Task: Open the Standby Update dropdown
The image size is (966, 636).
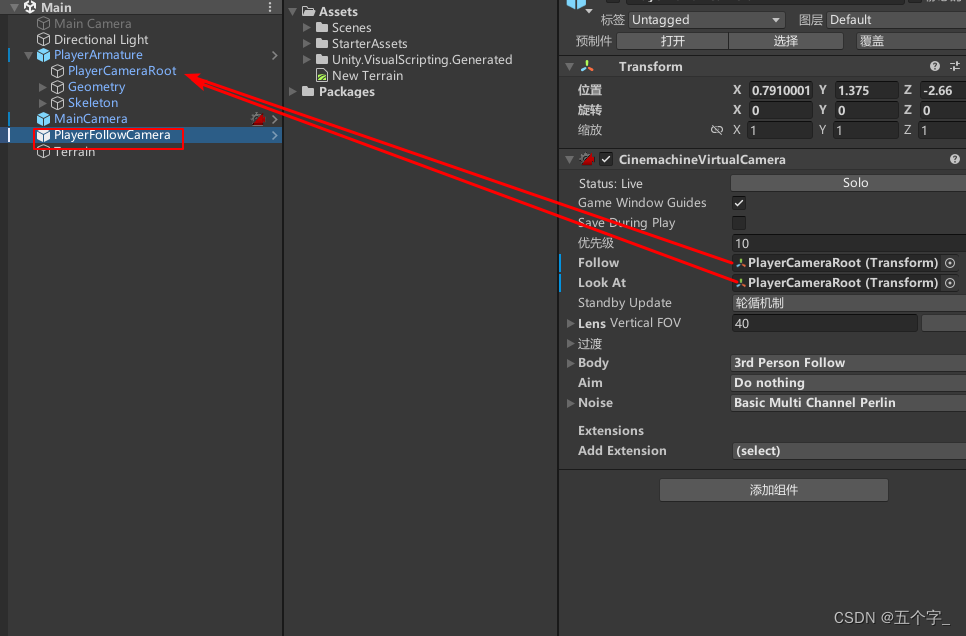Action: pos(848,303)
